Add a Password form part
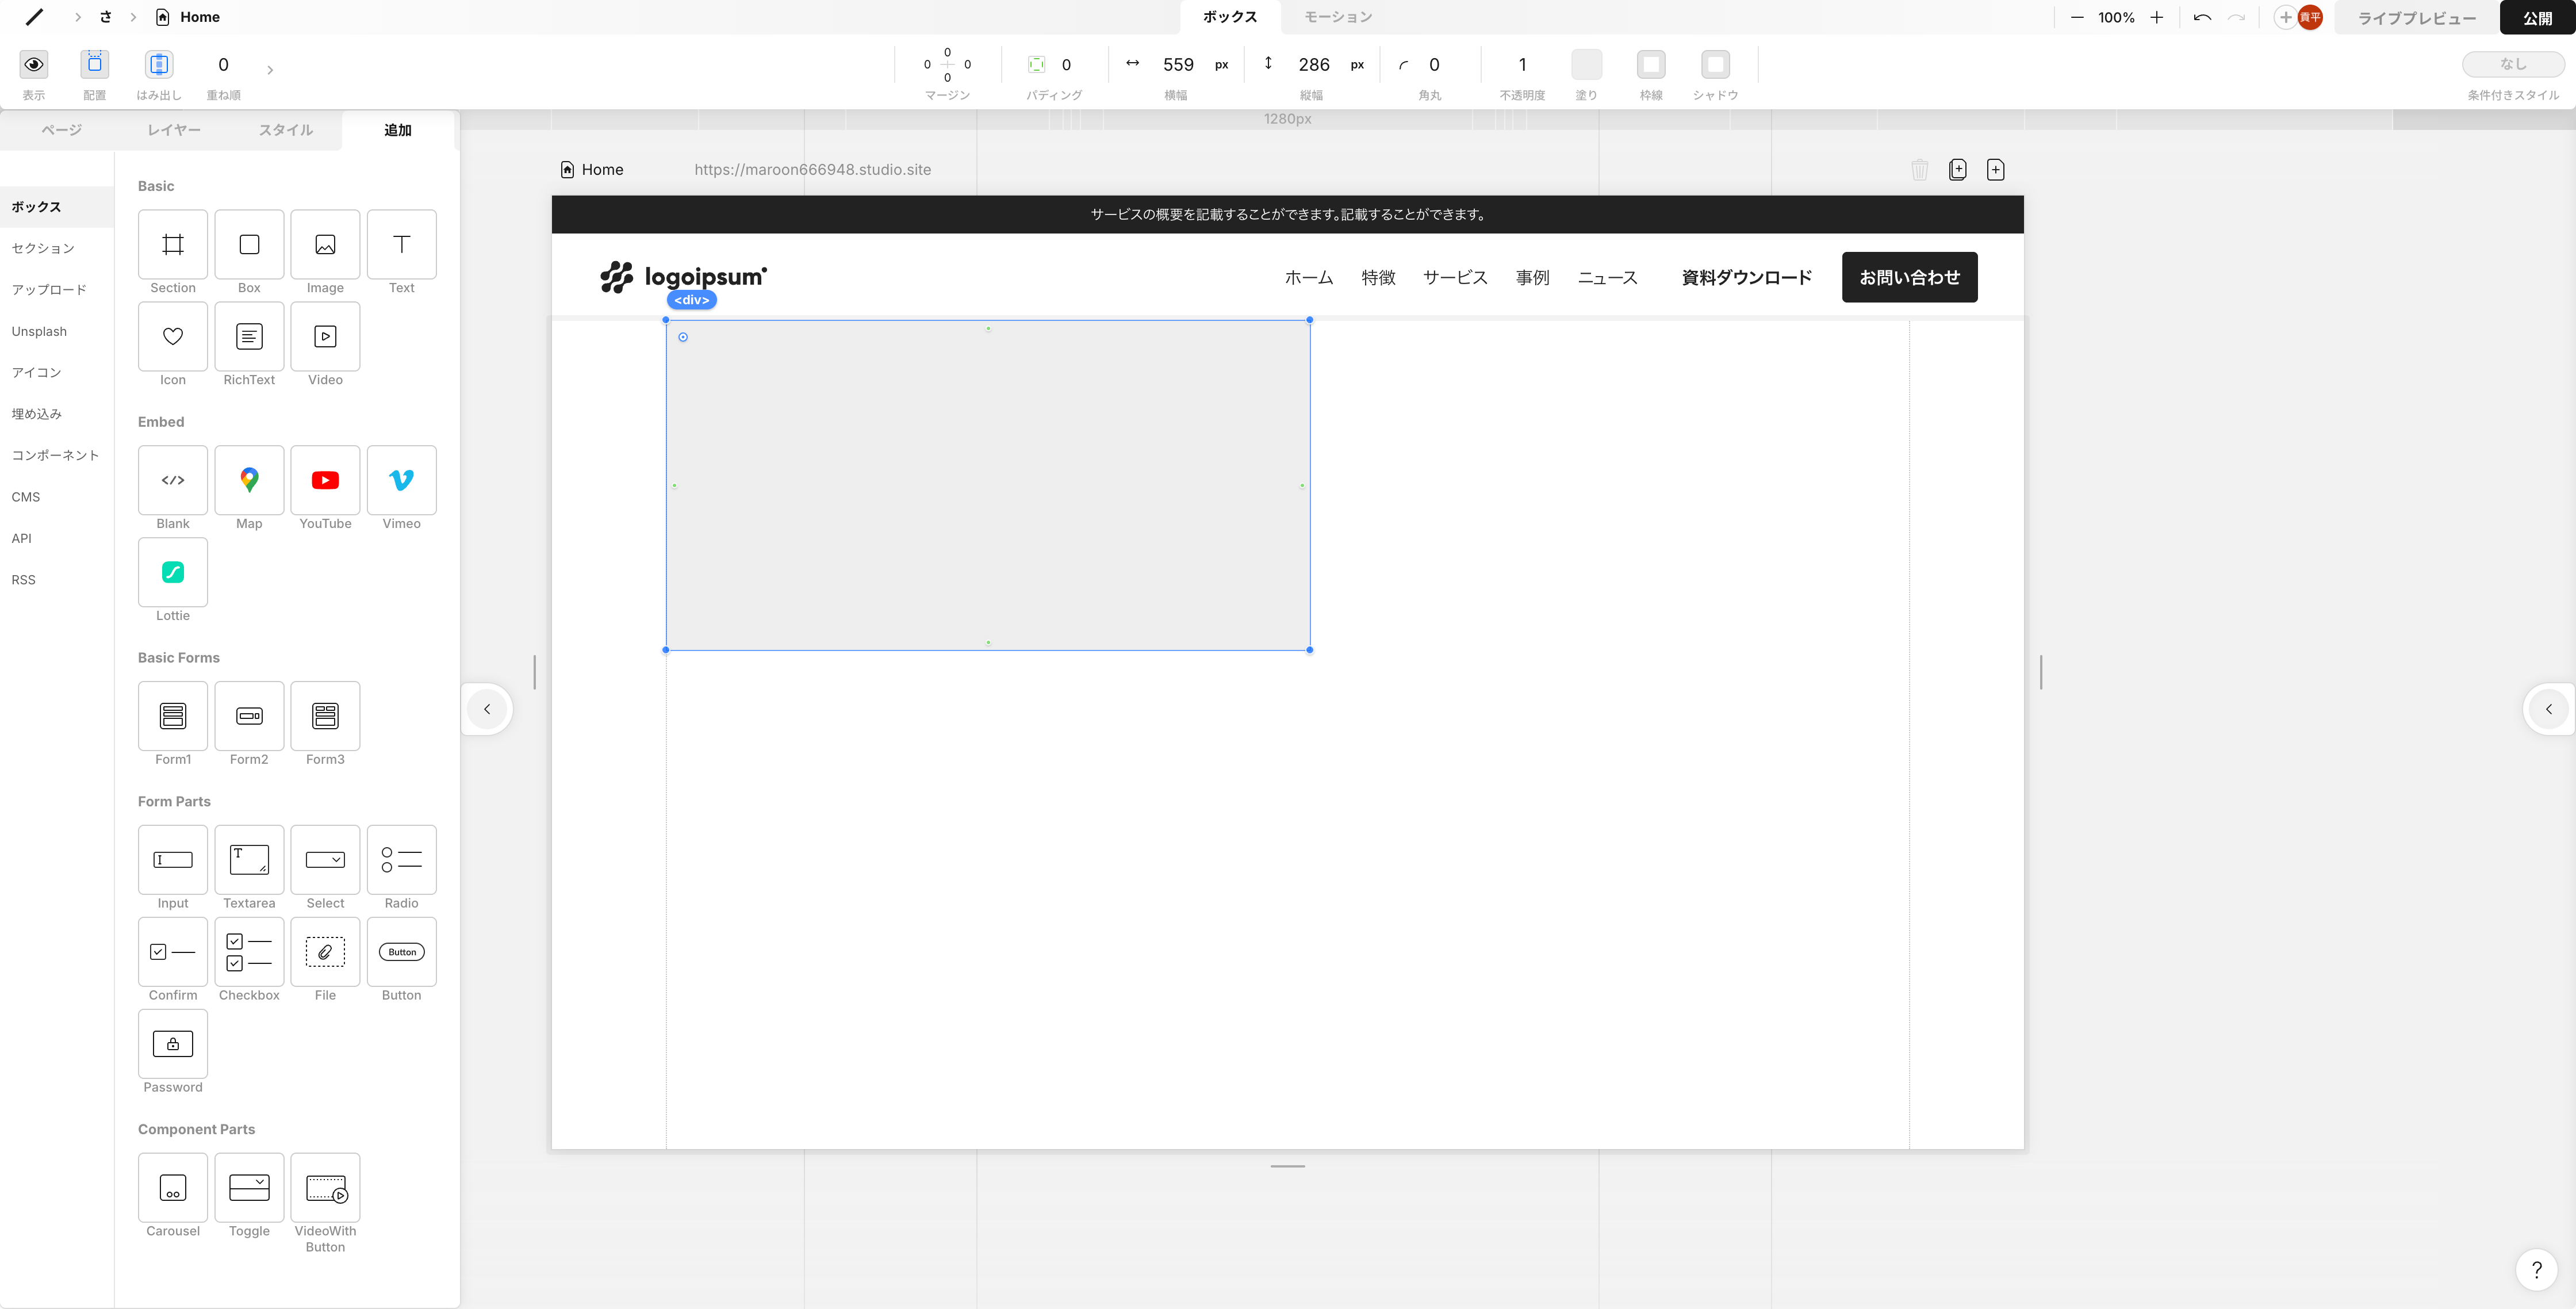 pos(173,1044)
